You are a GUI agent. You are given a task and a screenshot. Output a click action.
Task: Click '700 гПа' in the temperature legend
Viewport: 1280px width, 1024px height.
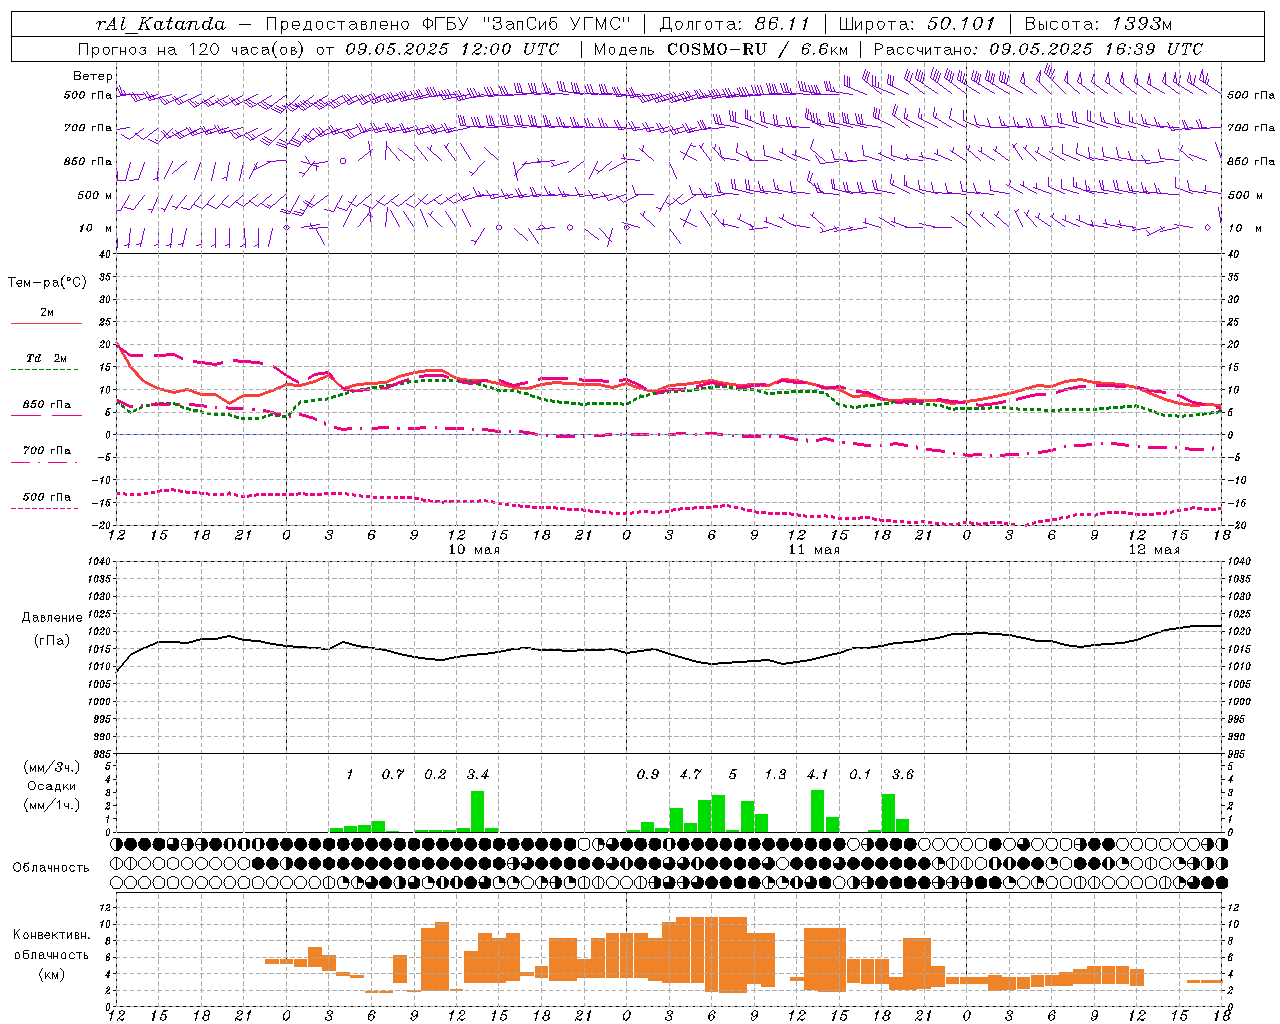tap(47, 451)
